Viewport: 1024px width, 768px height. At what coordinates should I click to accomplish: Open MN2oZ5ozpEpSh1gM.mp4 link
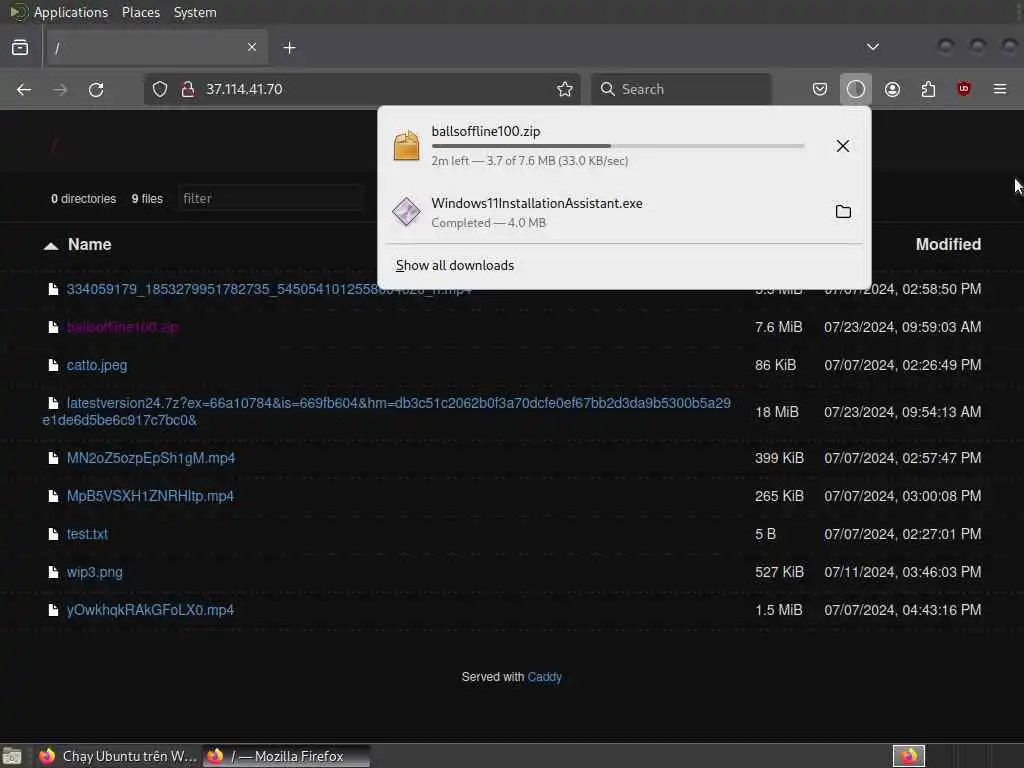[151, 458]
